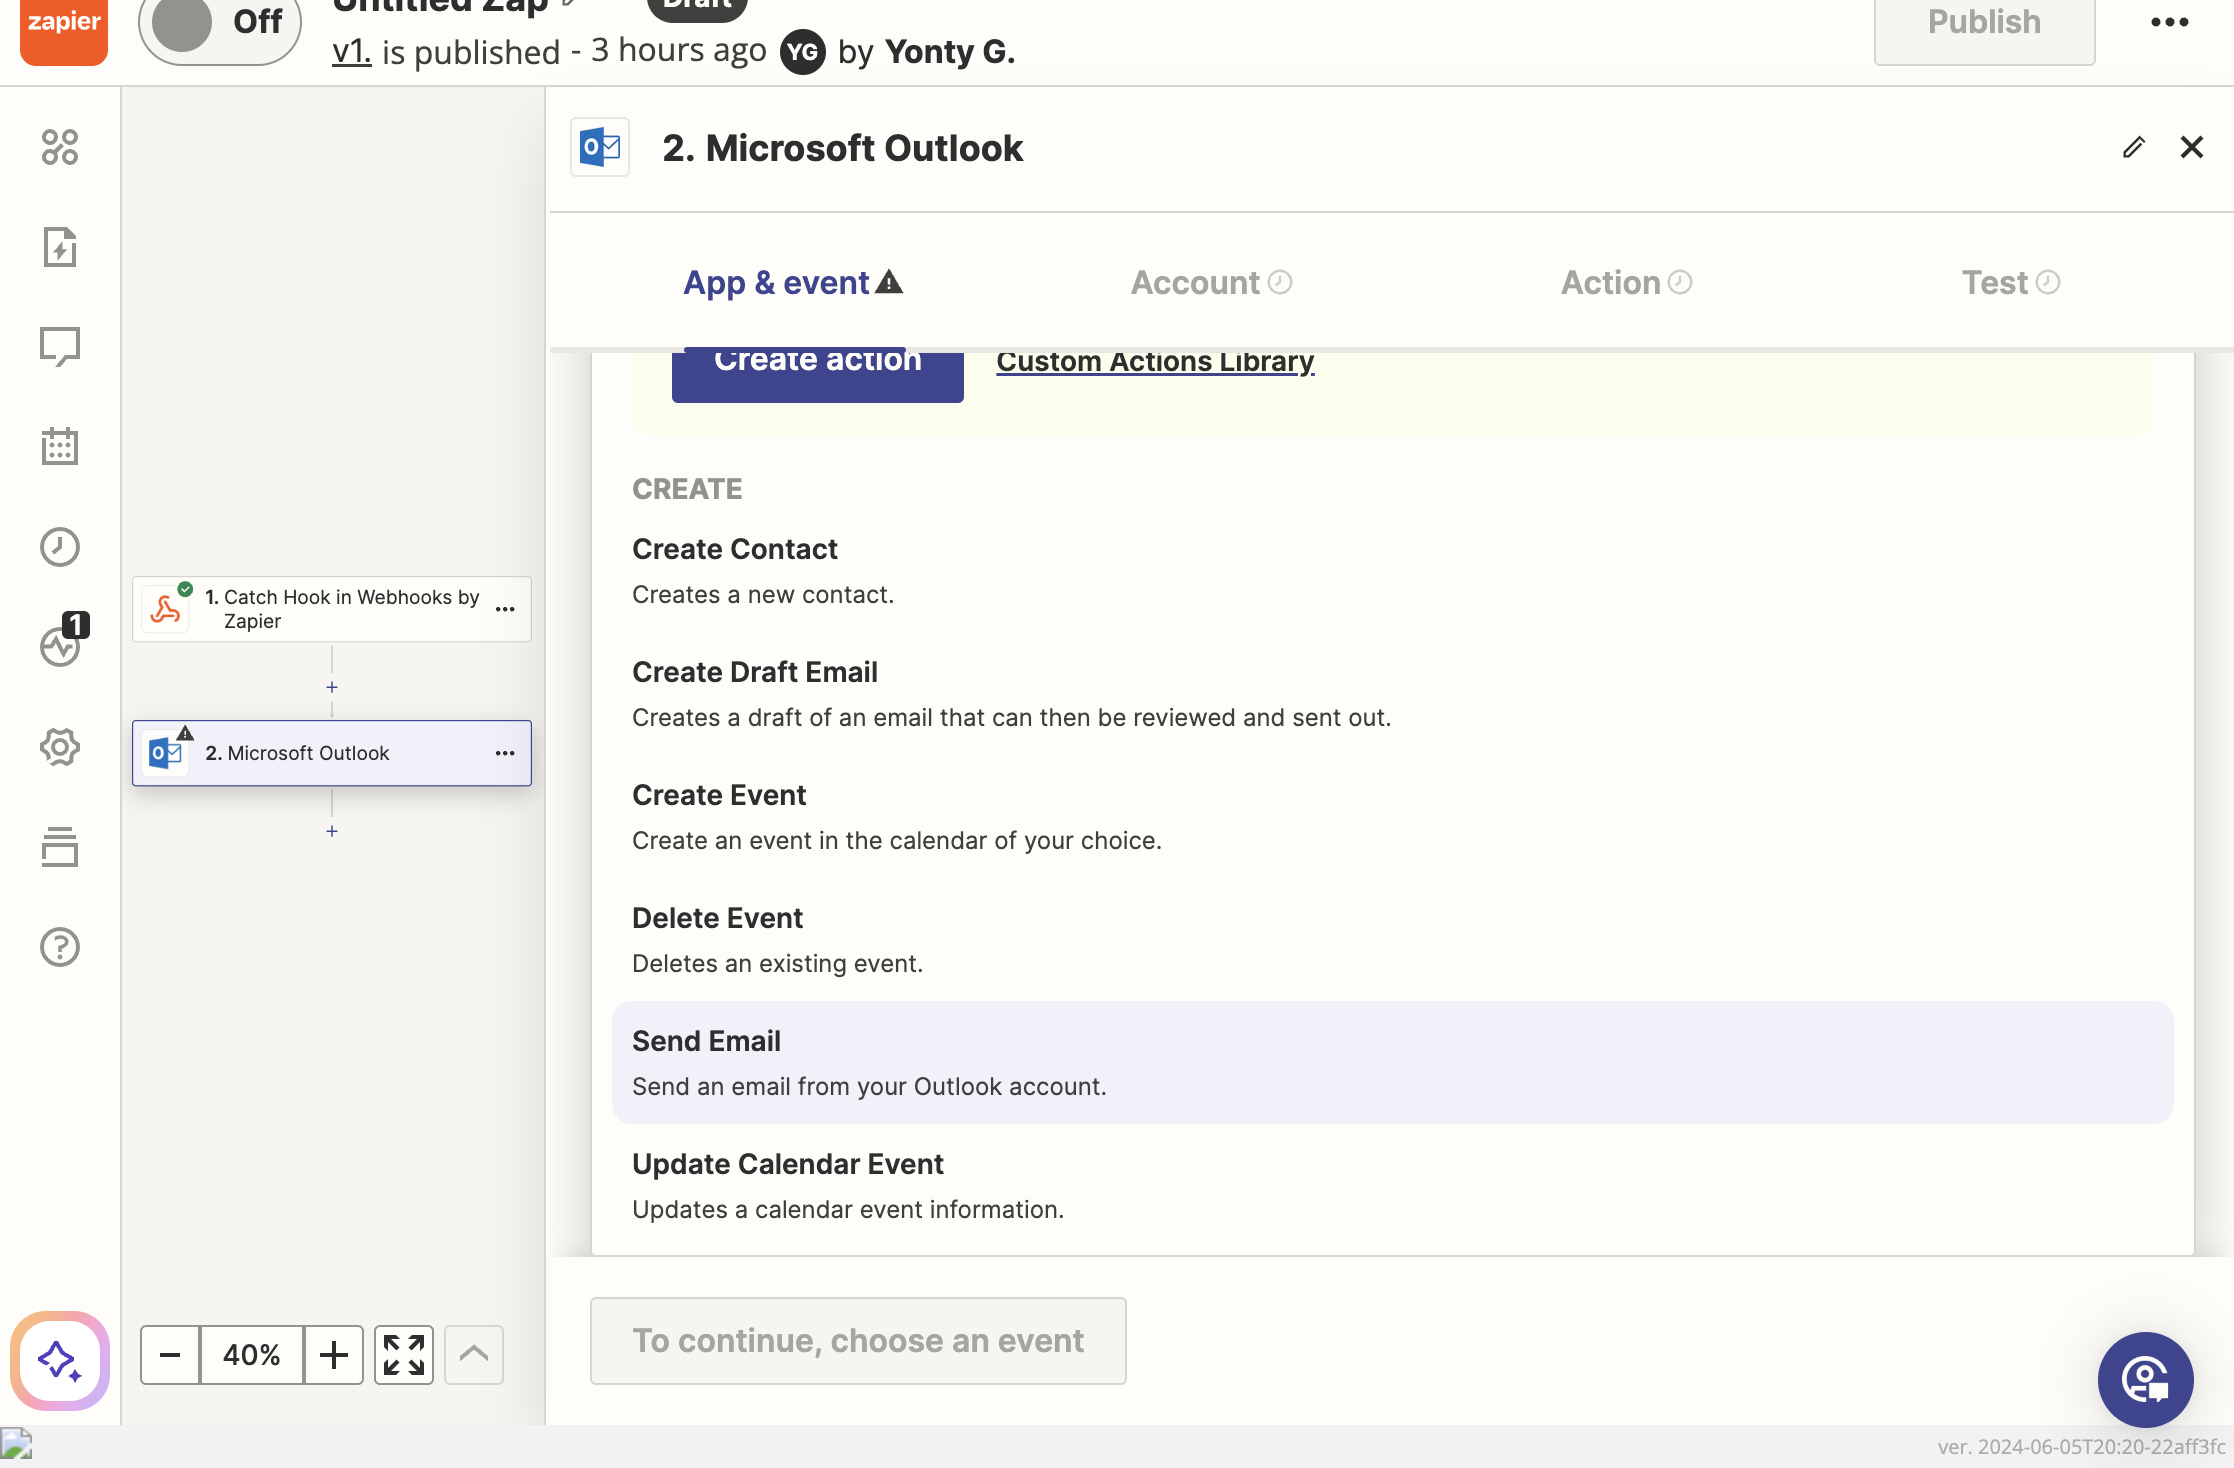Choose the Update Calendar Event option

coord(1392,1186)
